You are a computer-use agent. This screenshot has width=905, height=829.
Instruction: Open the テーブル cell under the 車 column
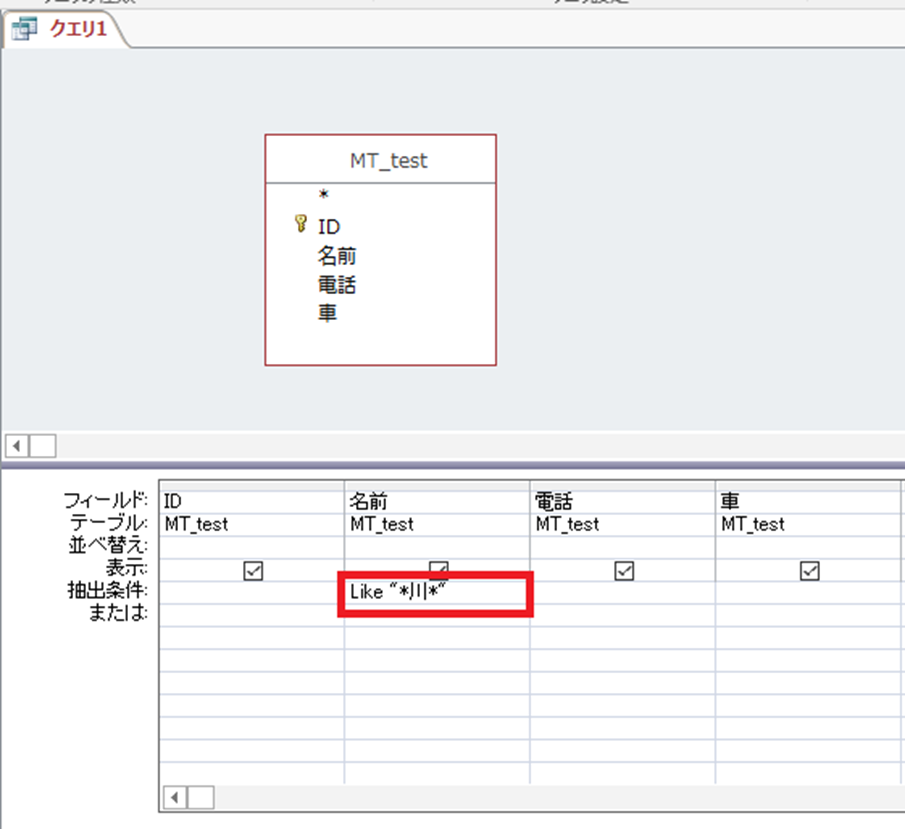pos(808,524)
